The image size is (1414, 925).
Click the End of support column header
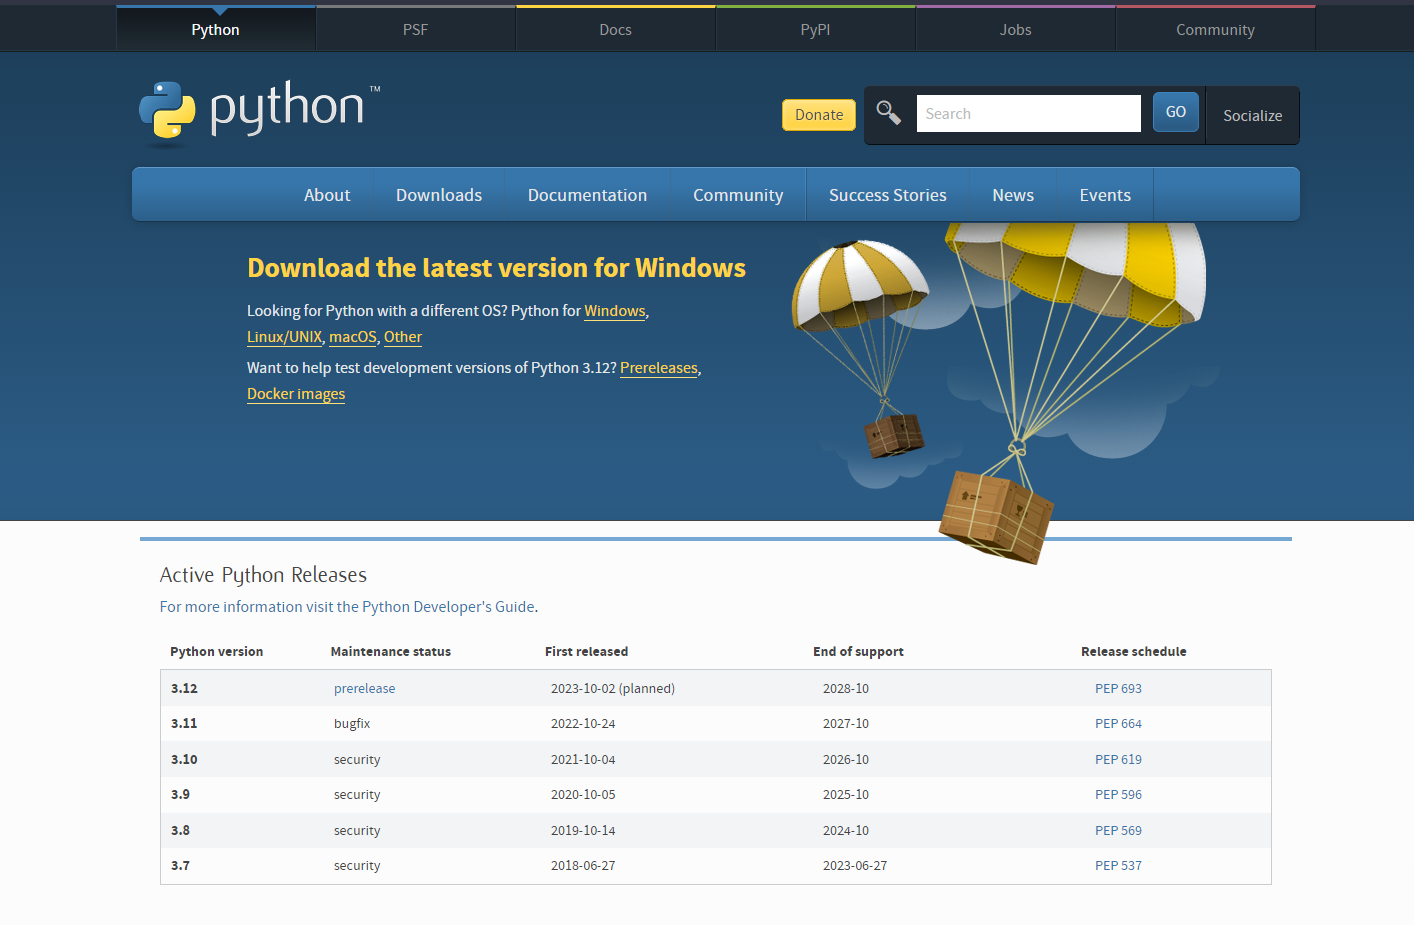(858, 652)
